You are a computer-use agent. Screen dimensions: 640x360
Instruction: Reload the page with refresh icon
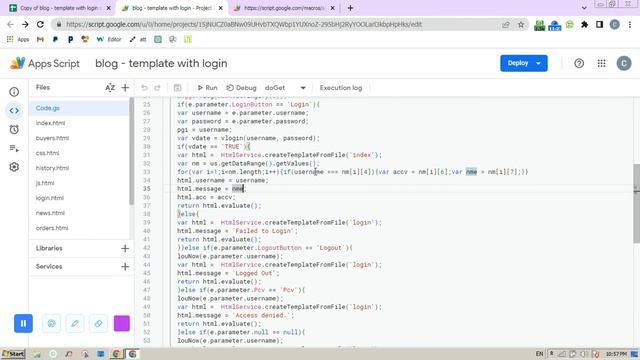(40, 24)
